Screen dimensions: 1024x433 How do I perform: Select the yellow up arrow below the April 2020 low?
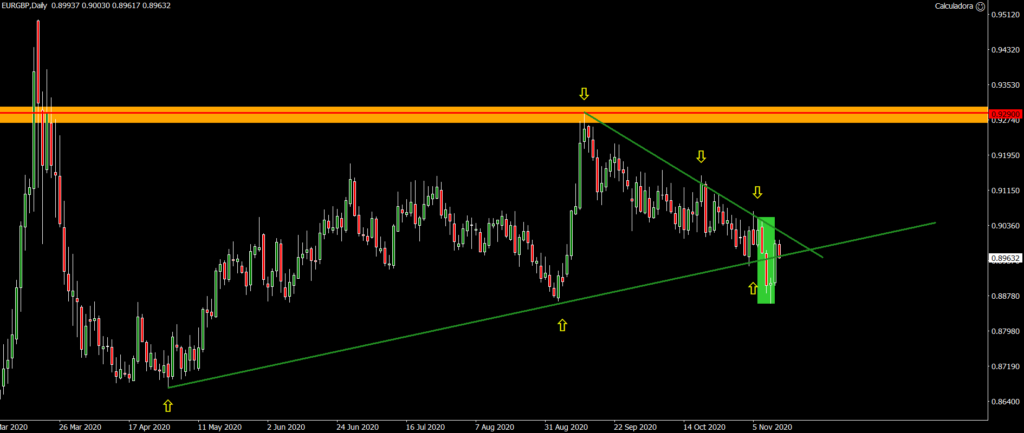tap(167, 406)
